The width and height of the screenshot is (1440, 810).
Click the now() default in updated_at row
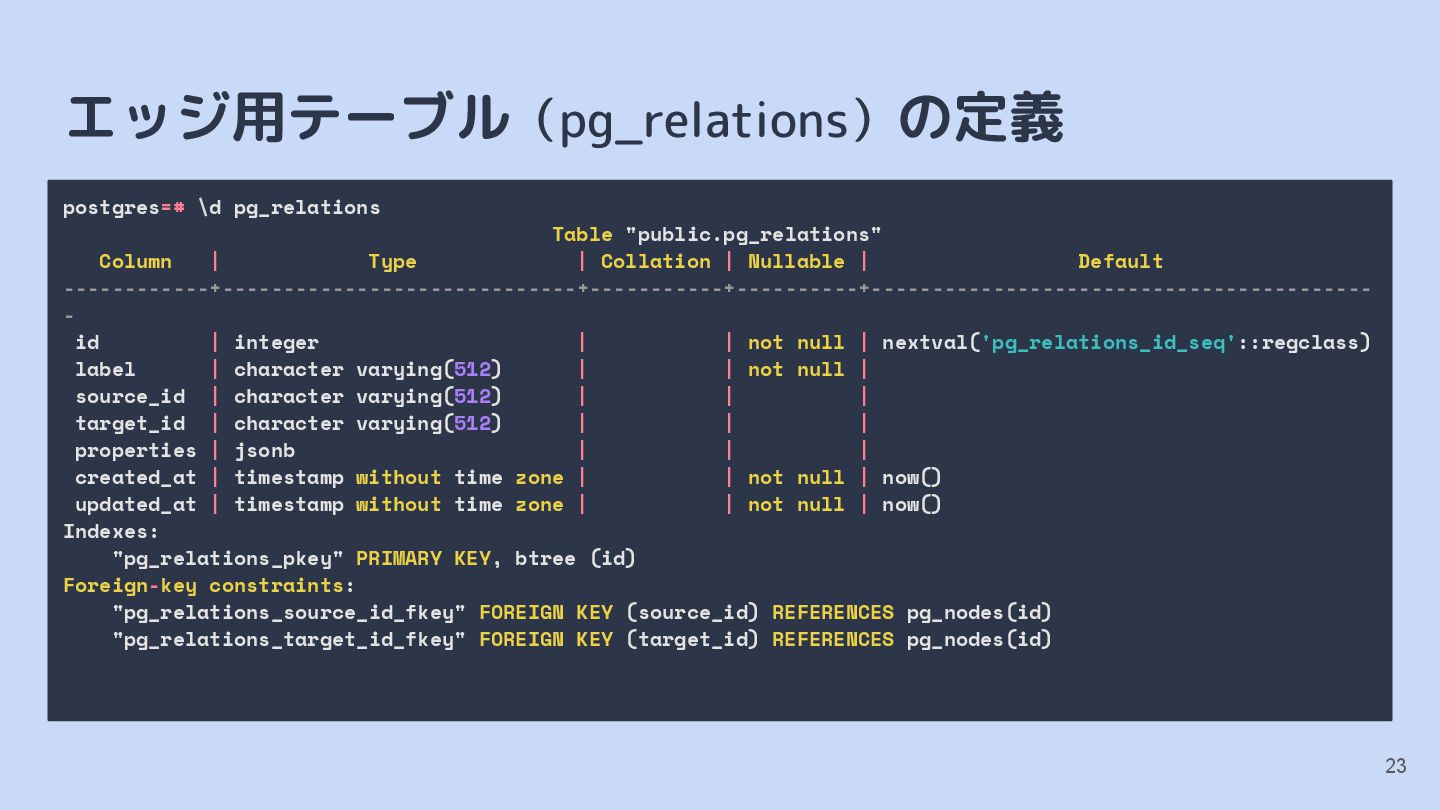tap(912, 505)
